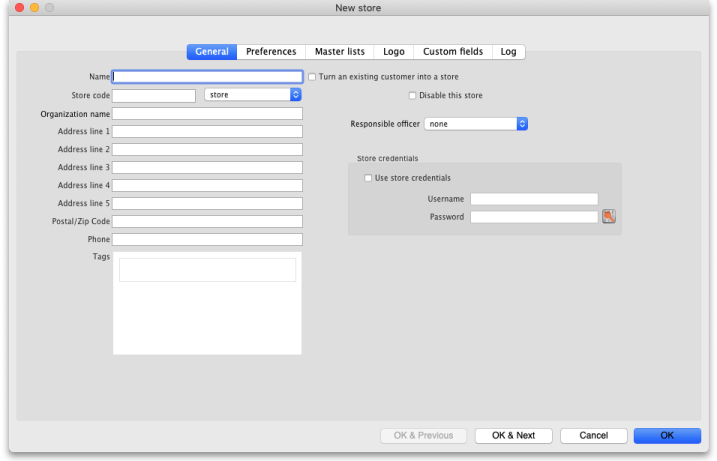Viewport: 717px width, 461px height.
Task: Open the Master lists tab
Action: pos(340,52)
